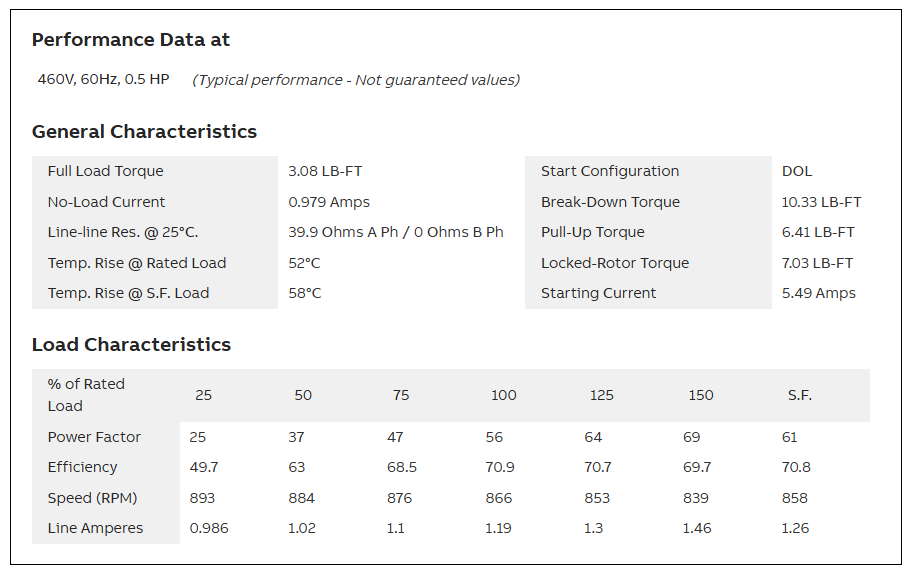The width and height of the screenshot is (912, 575).
Task: Select the Speed (RPM) row label
Action: [92, 498]
